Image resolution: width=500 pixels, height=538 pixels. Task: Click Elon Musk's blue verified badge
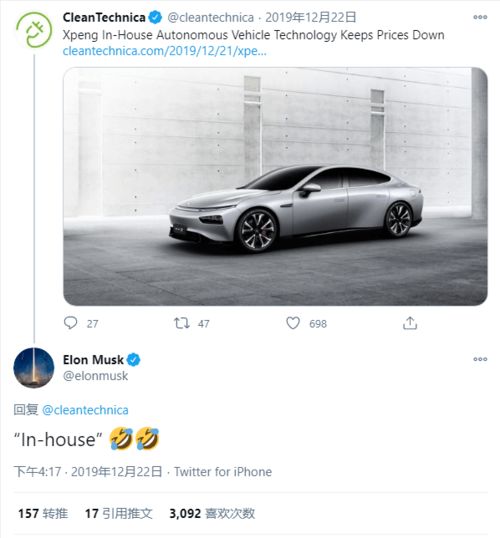[133, 360]
